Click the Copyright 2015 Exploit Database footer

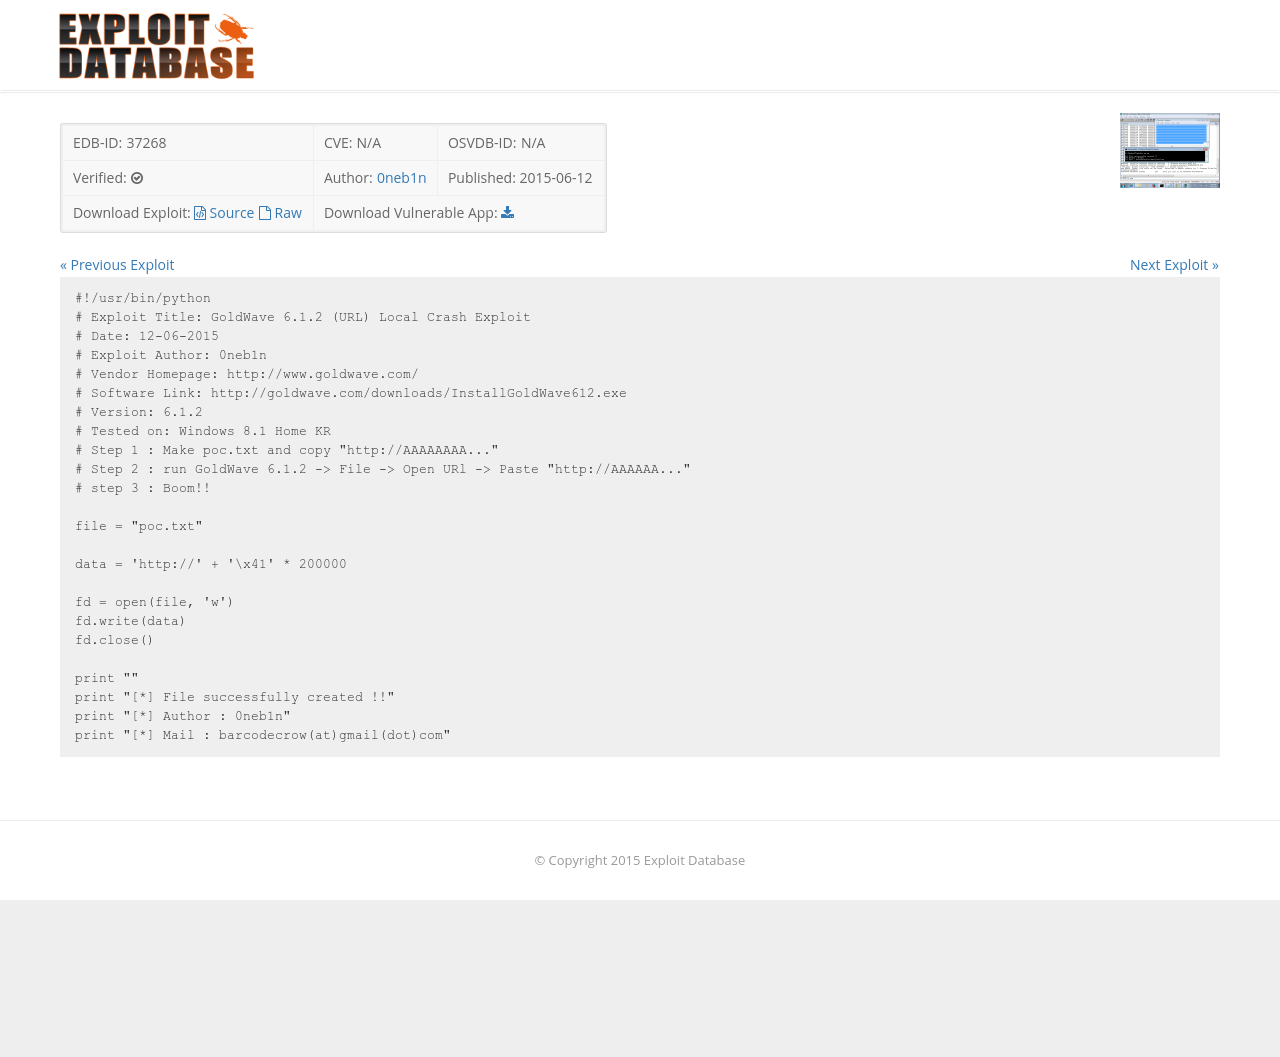coord(640,860)
